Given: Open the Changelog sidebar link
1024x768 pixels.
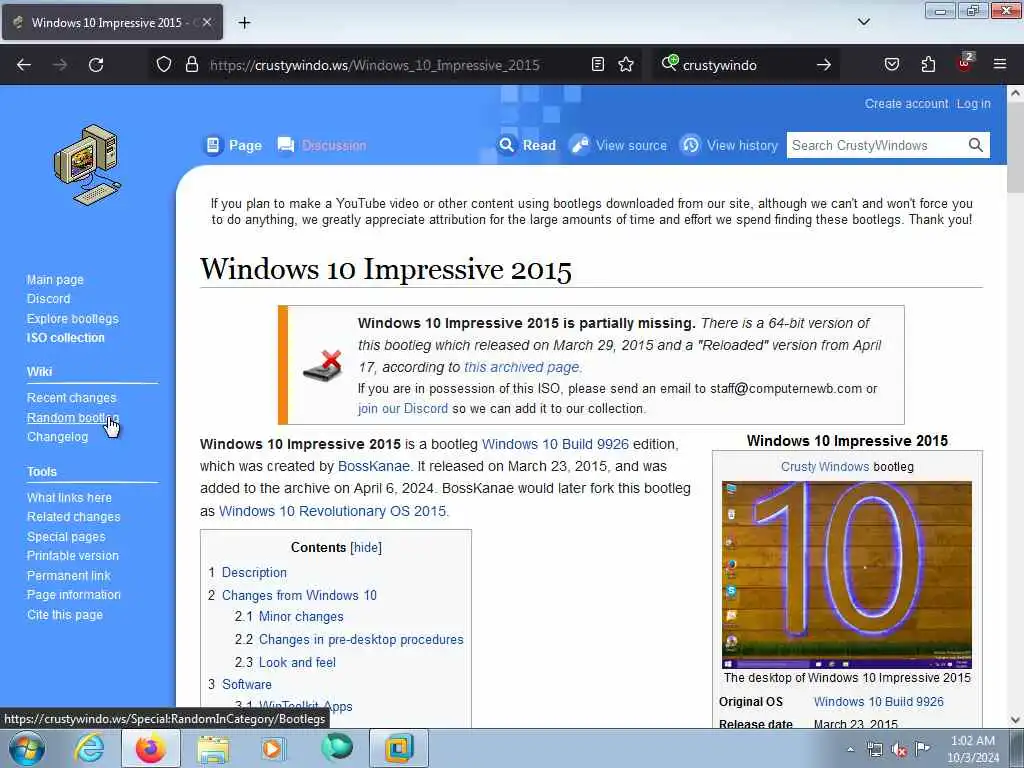Looking at the screenshot, I should pos(57,437).
